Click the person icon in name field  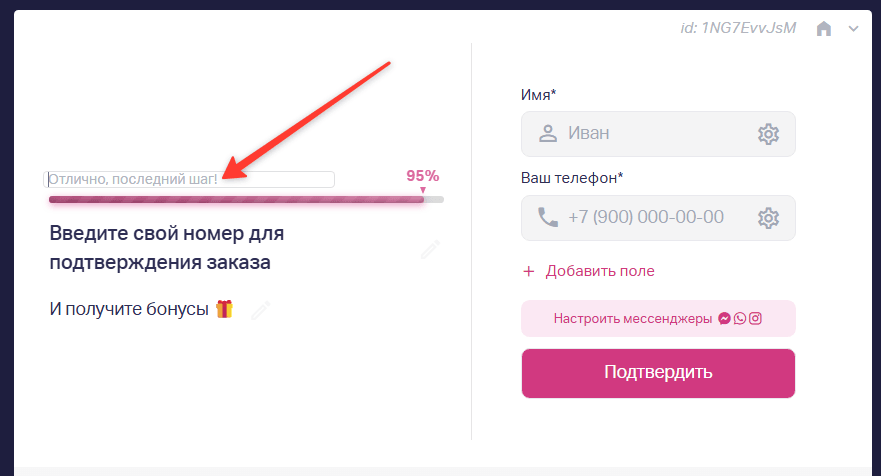coord(548,133)
